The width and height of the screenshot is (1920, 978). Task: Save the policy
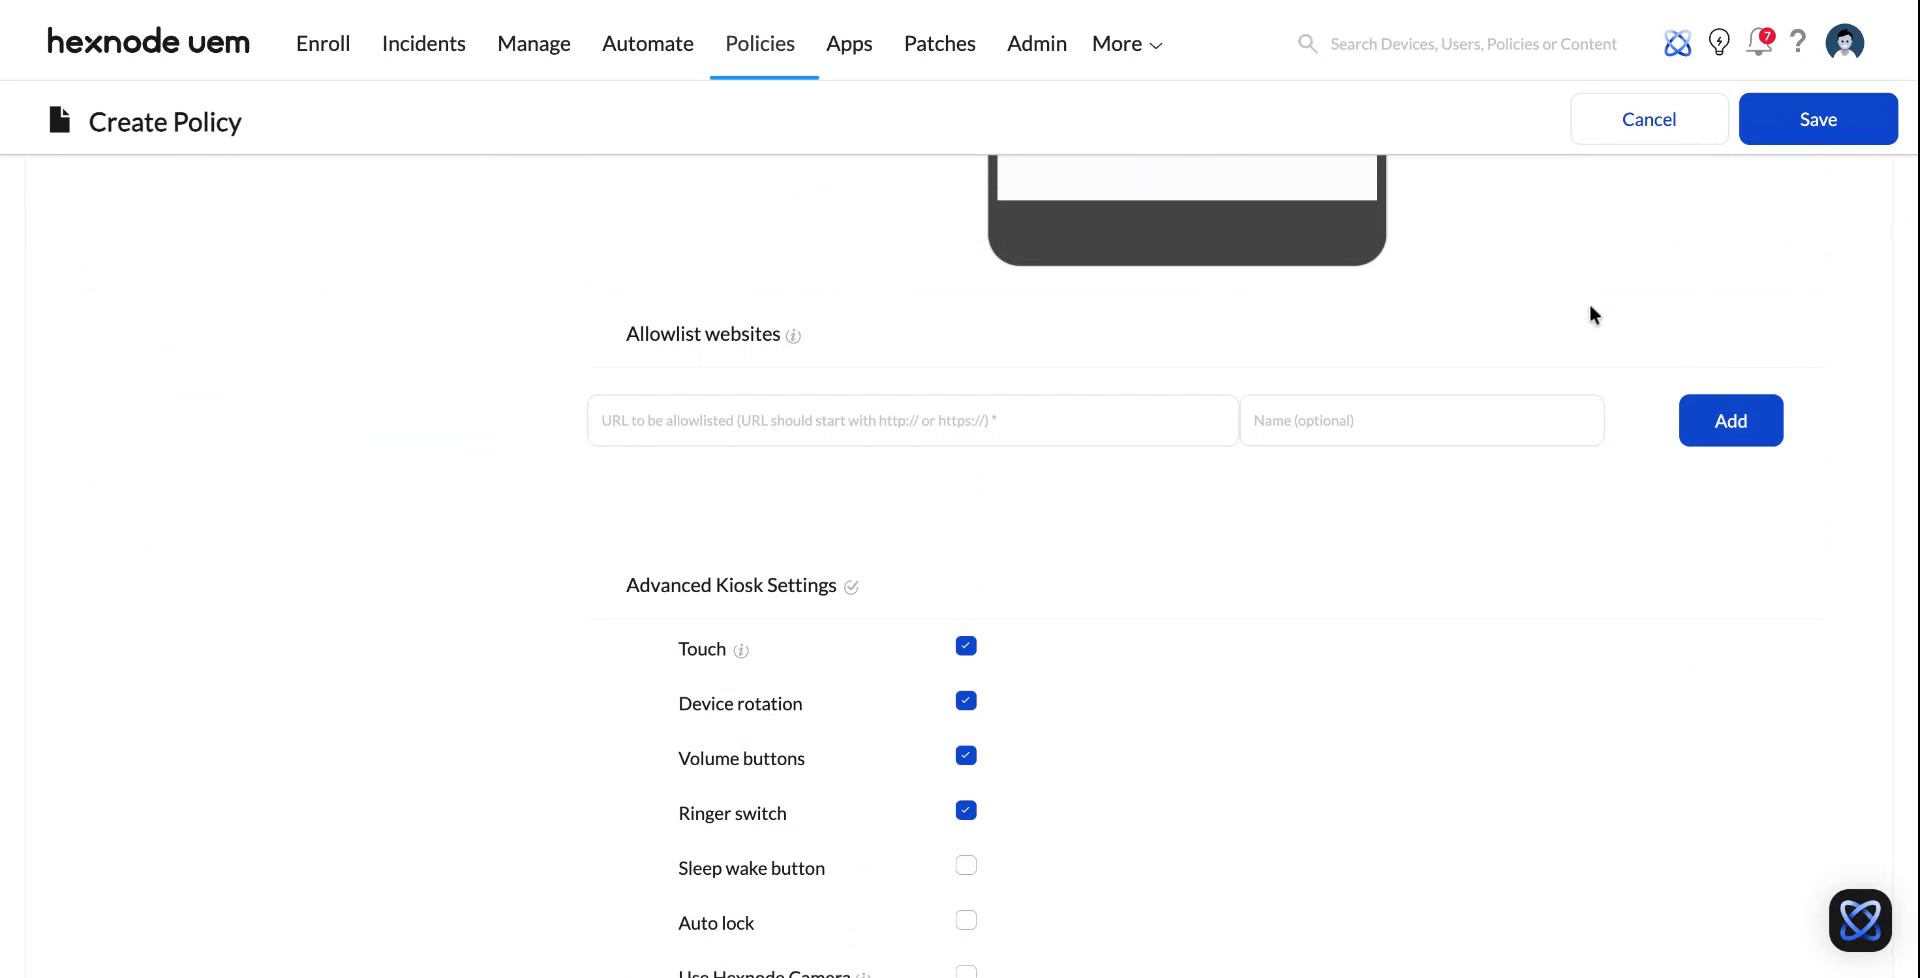pos(1817,118)
